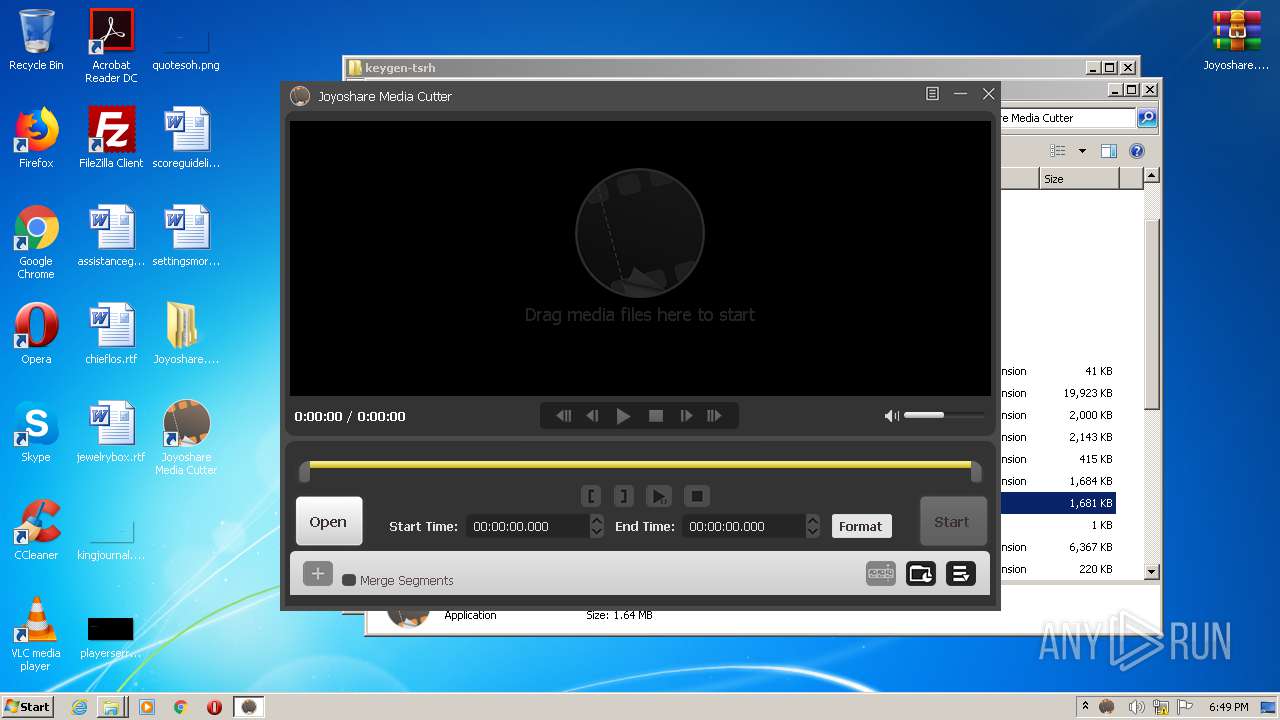Set segment start with left bracket icon
This screenshot has height=720, width=1280.
[x=591, y=496]
